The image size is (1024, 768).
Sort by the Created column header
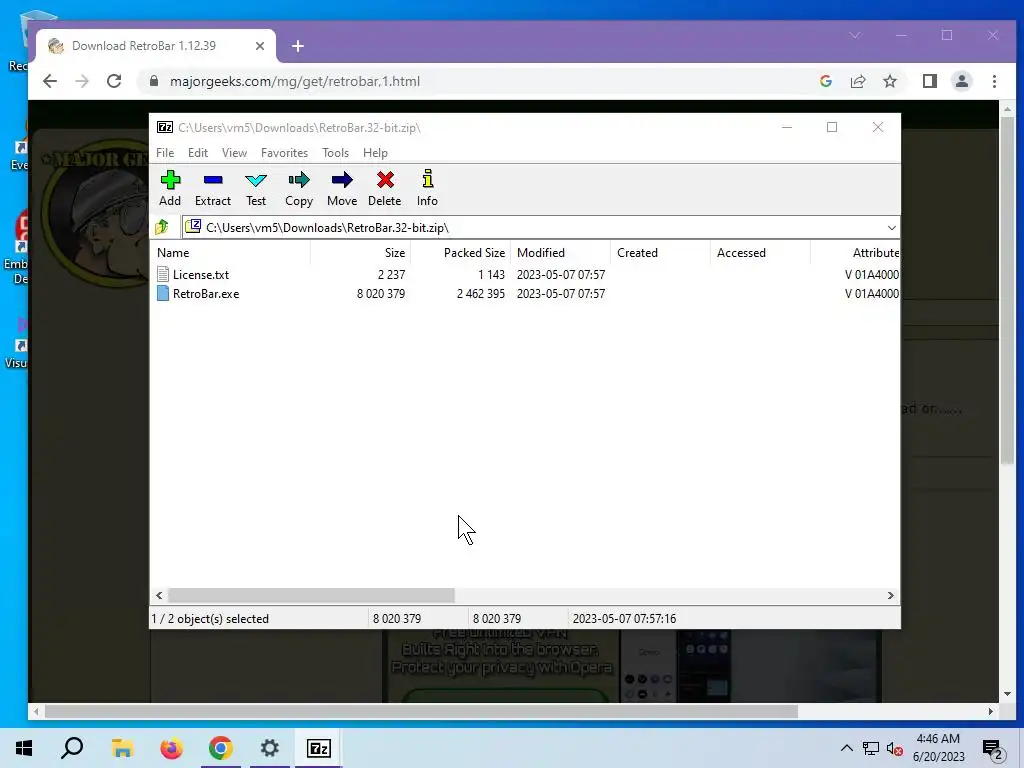click(x=660, y=253)
